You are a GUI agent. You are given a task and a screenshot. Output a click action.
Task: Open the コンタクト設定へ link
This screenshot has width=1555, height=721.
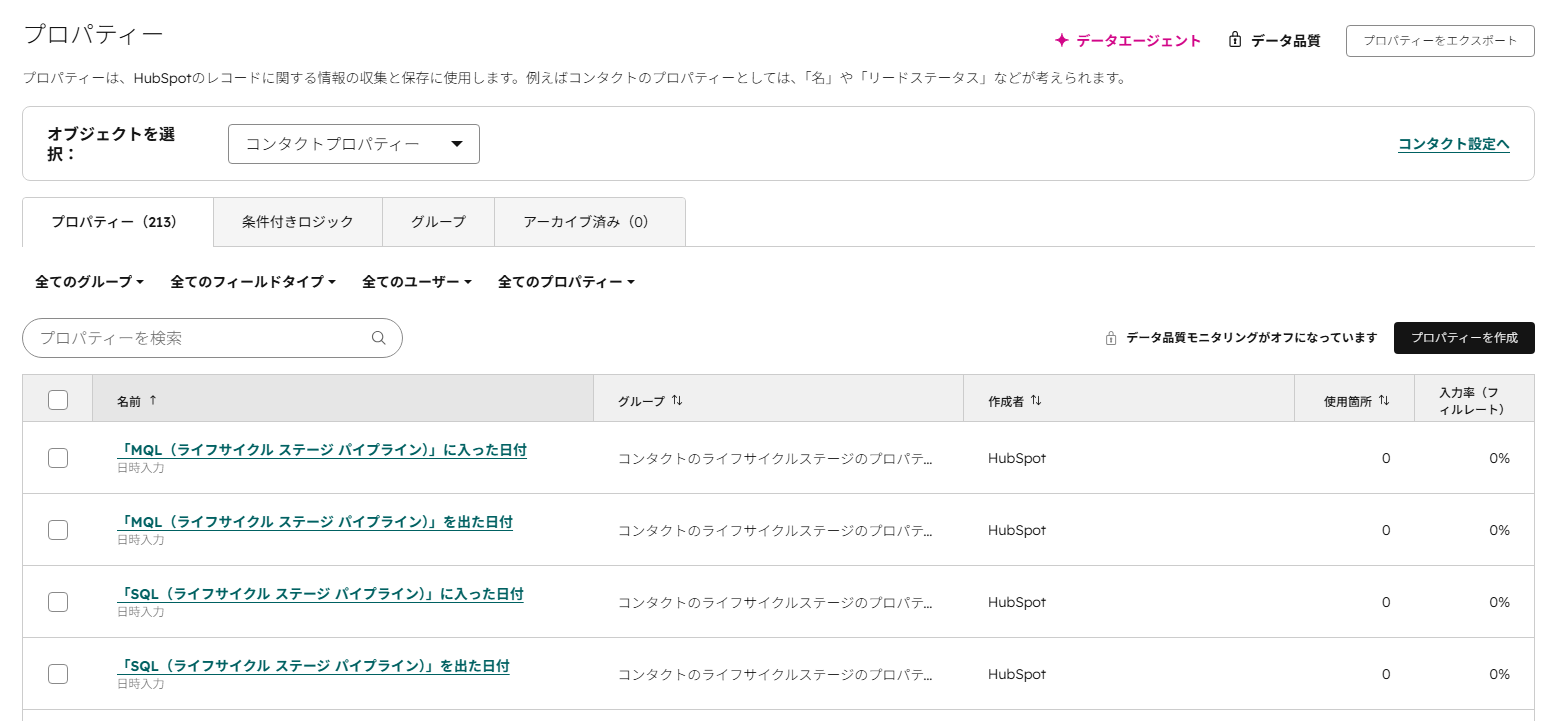click(x=1454, y=144)
